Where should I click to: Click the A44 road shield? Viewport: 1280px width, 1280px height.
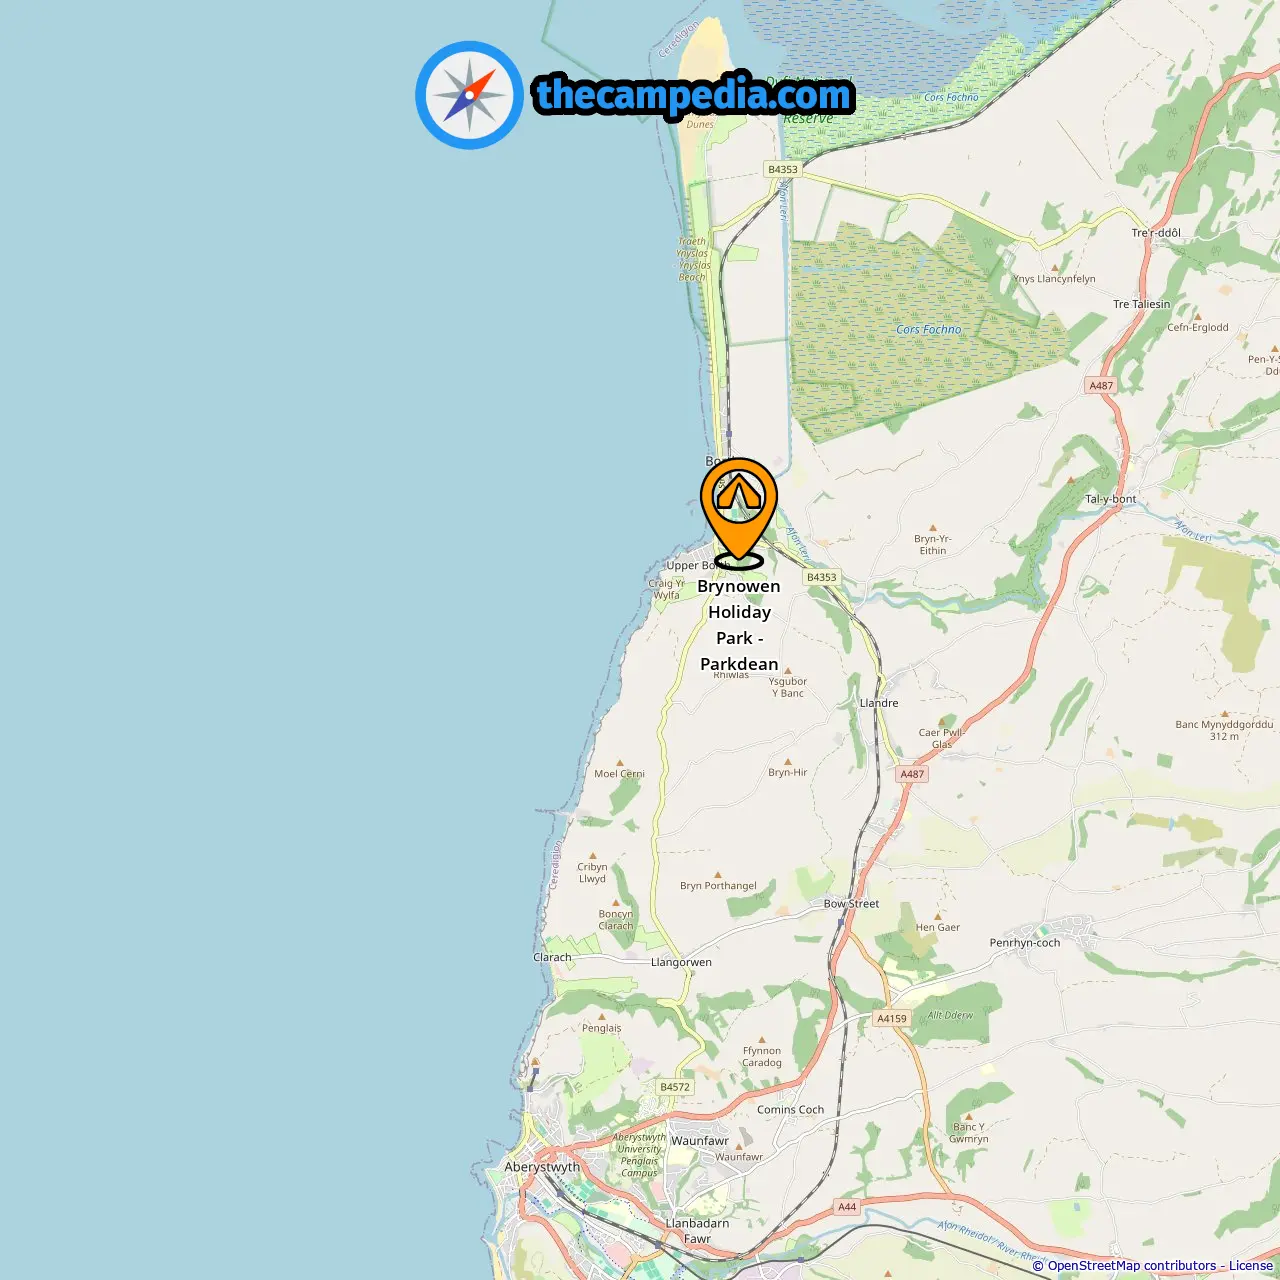[847, 1207]
